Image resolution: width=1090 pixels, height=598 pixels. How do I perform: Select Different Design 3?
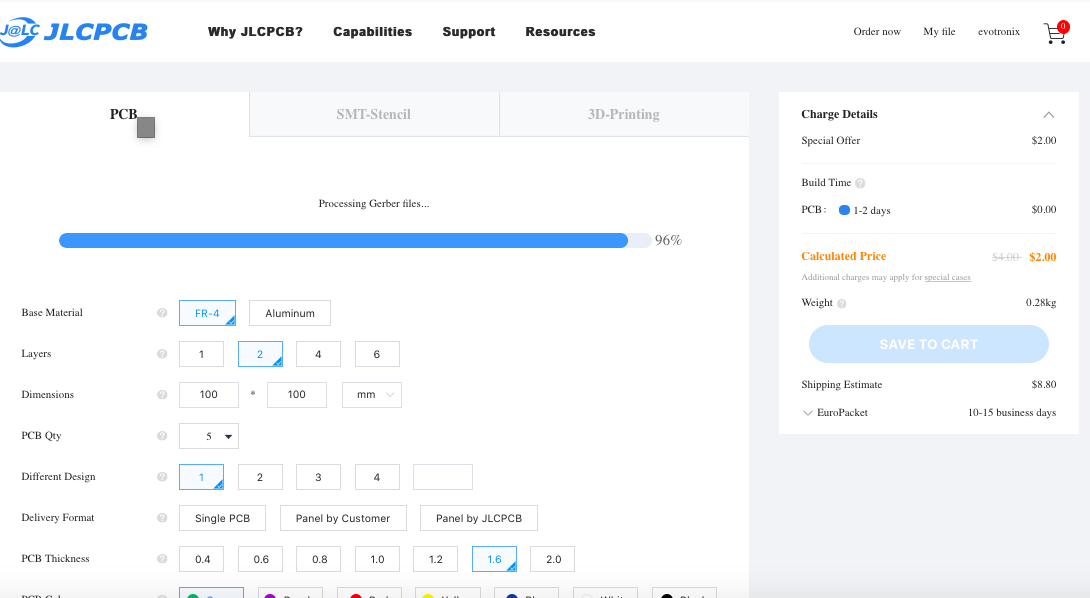[318, 477]
